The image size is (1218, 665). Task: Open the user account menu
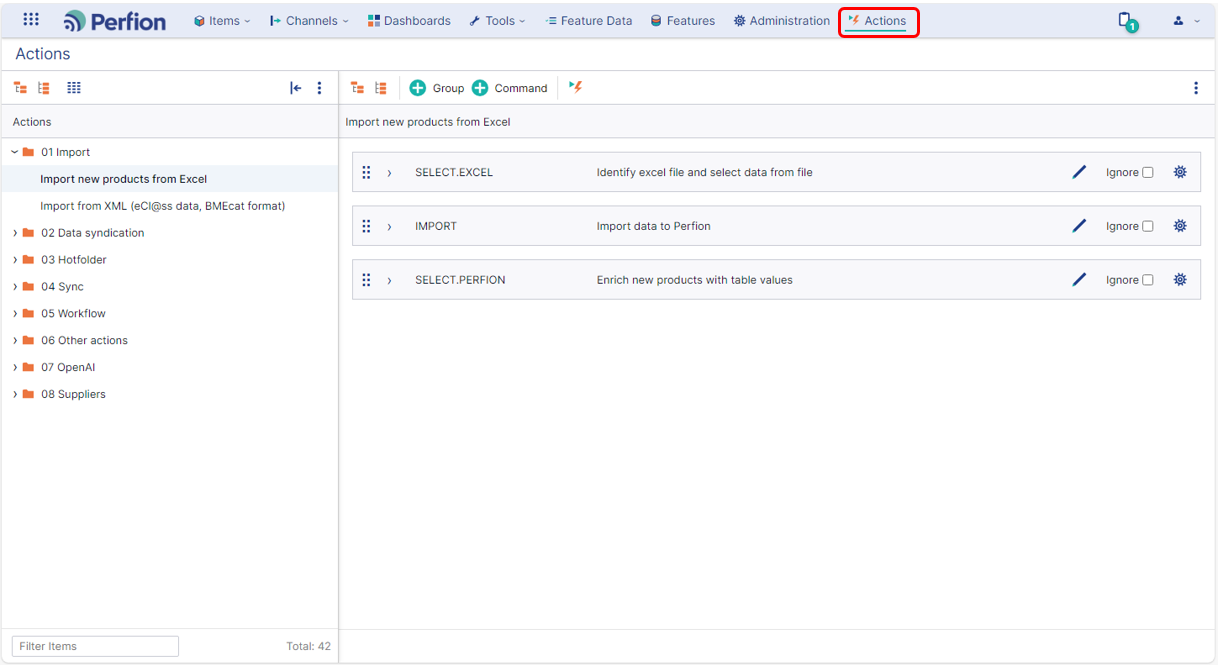[x=1186, y=20]
